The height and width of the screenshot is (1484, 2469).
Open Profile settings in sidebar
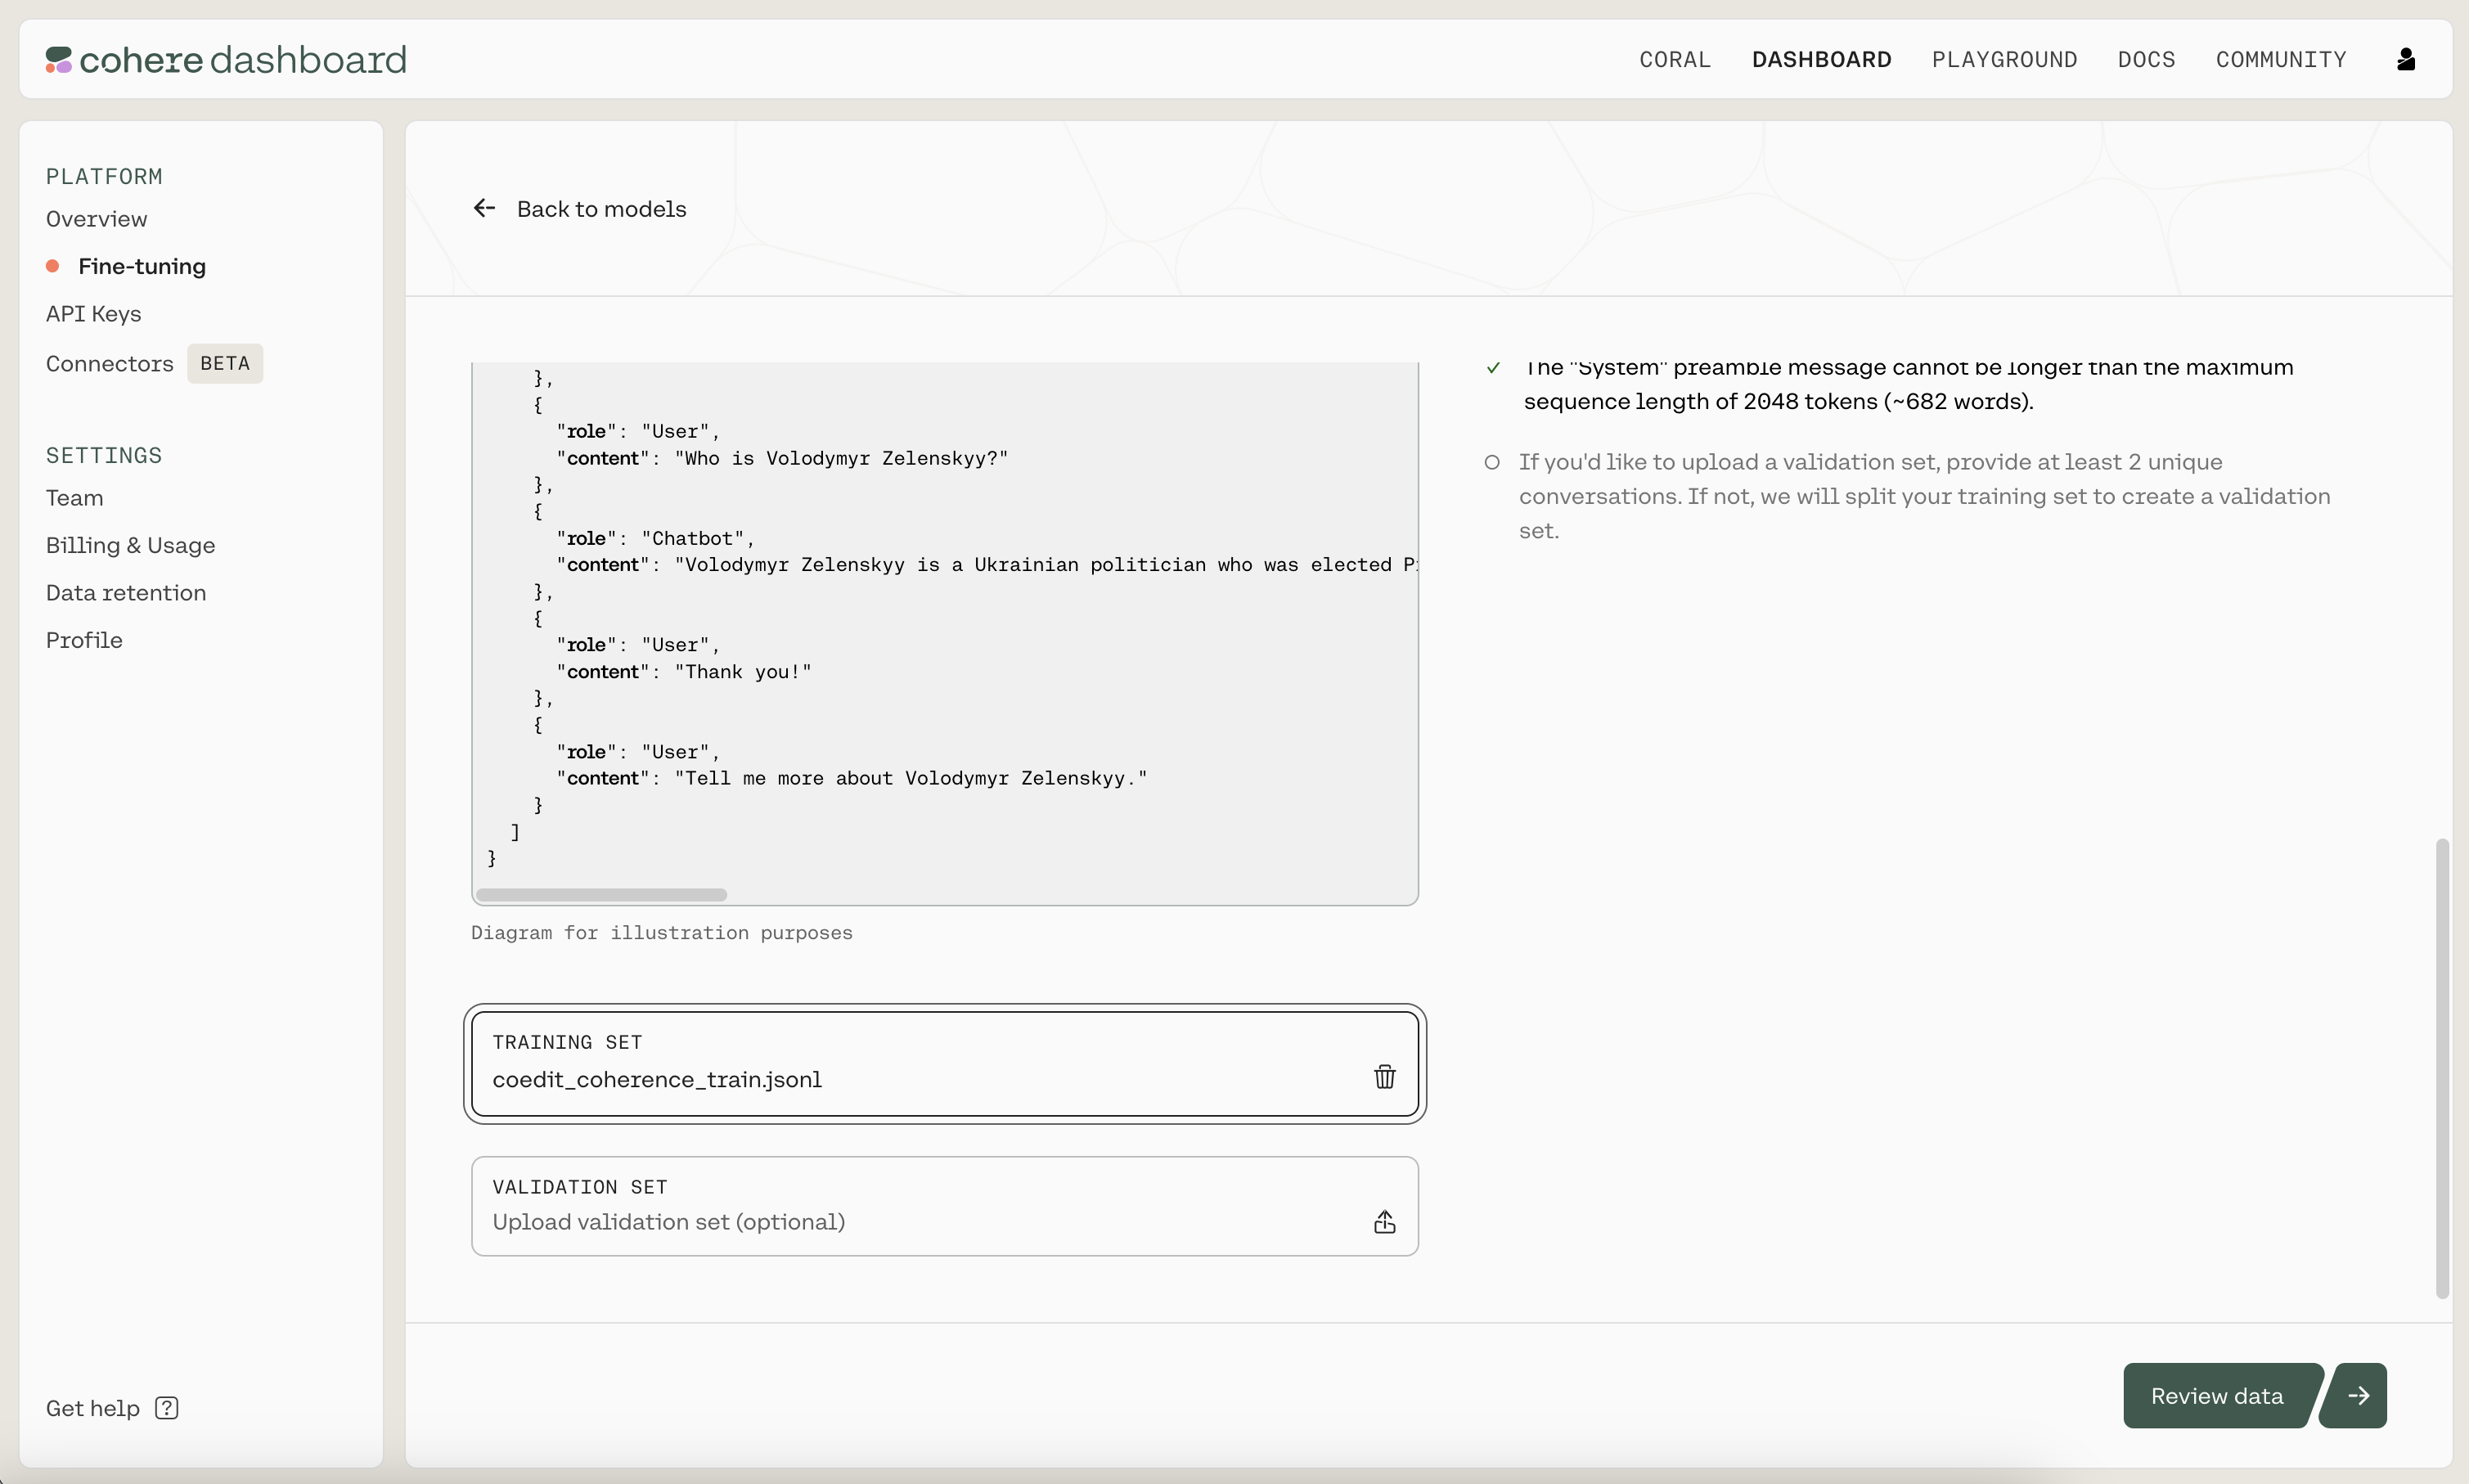pos(84,640)
